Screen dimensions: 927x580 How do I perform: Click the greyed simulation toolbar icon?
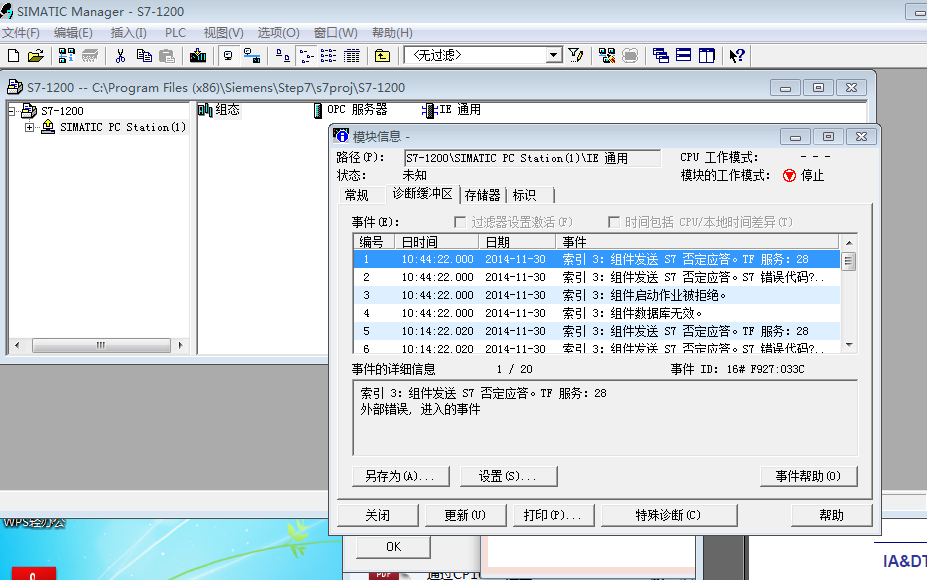coord(630,56)
